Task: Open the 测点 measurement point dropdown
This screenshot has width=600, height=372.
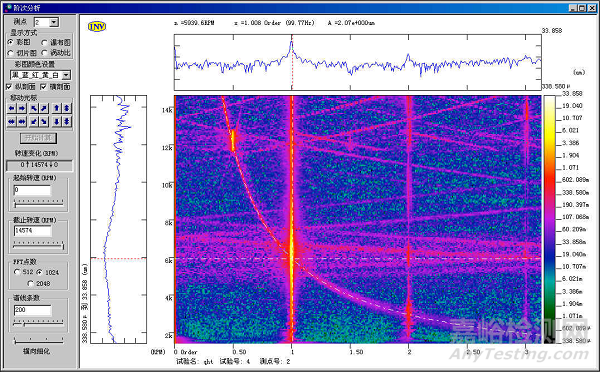Action: [x=54, y=22]
